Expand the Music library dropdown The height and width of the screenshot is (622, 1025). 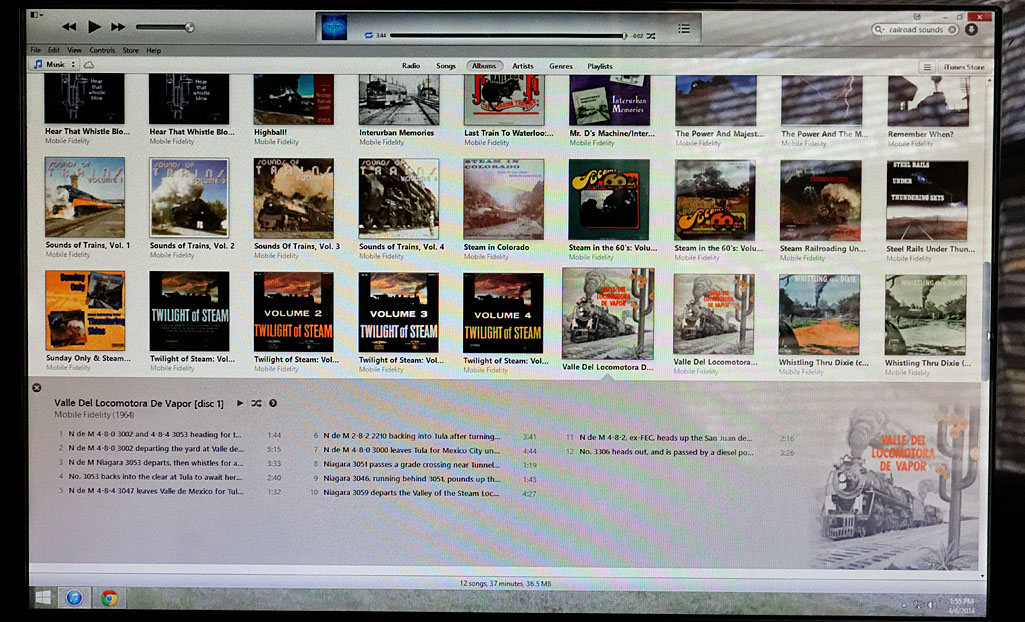coord(55,65)
